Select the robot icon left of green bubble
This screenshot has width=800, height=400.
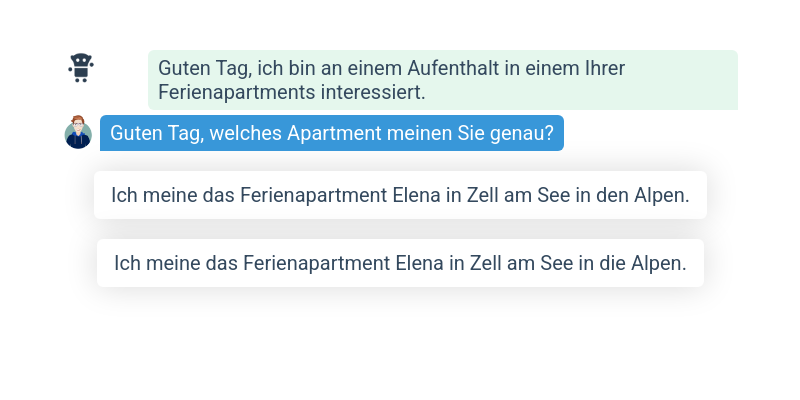[x=81, y=68]
